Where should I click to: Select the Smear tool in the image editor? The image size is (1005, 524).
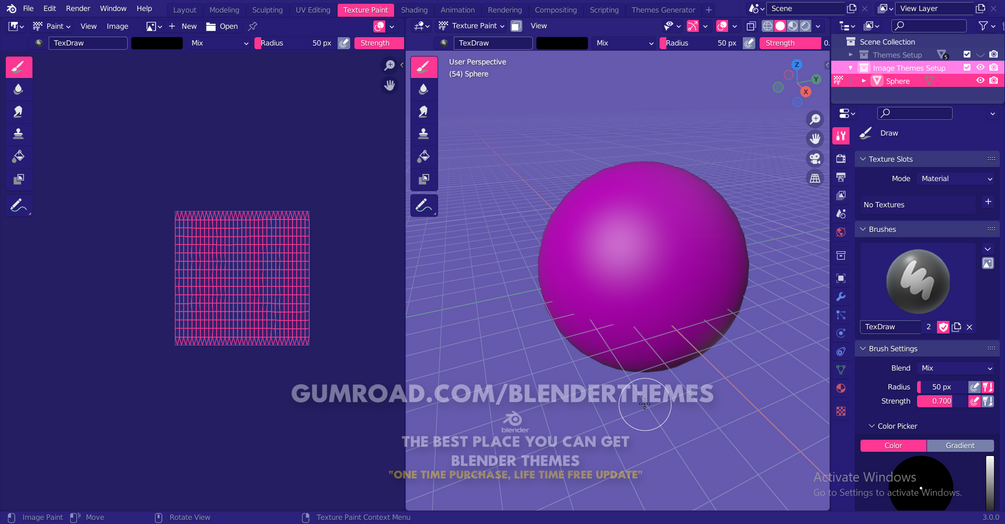[x=19, y=111]
